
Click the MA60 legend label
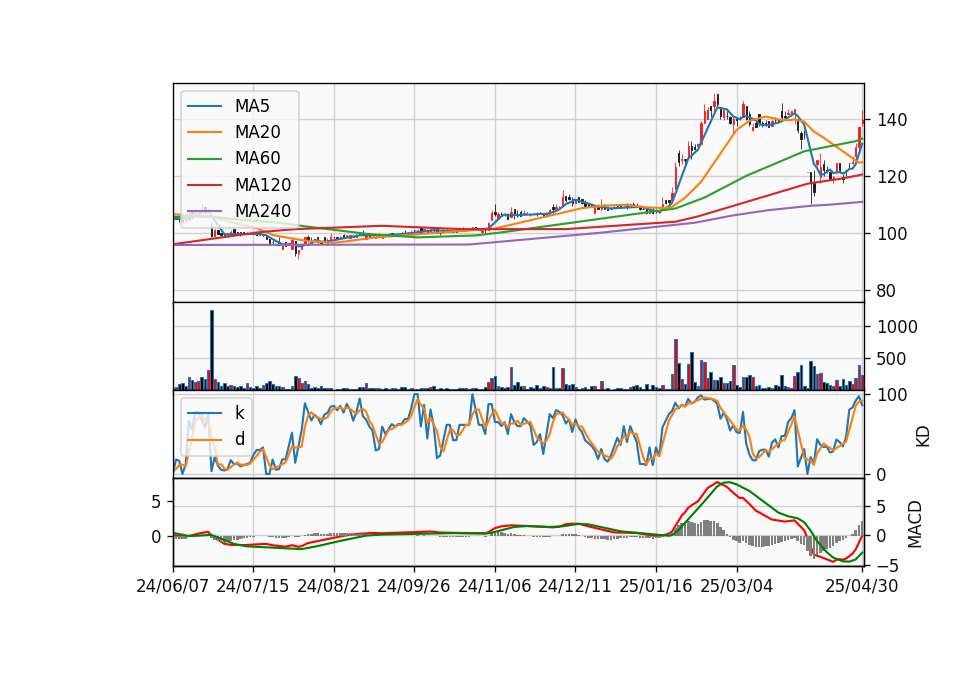pos(257,159)
